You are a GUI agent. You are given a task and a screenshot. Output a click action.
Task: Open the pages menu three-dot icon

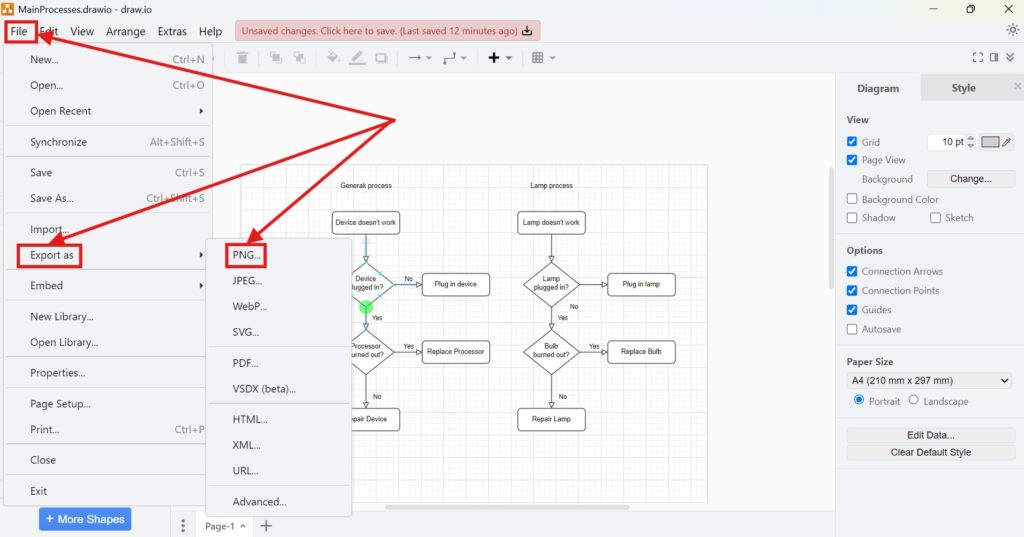pos(183,526)
